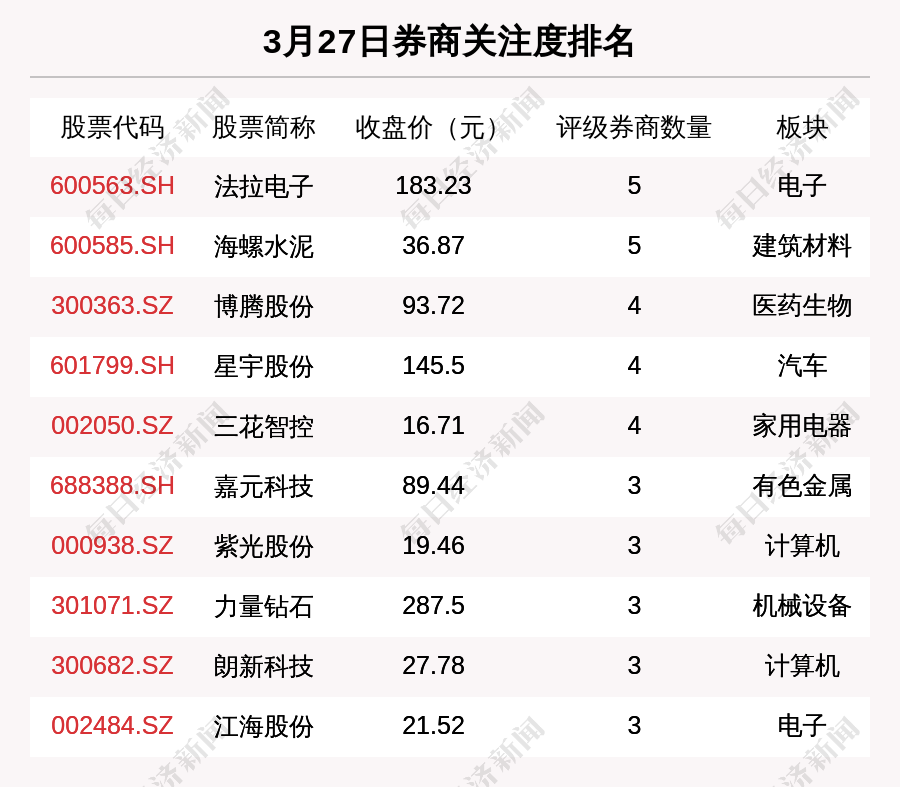Select the 医药生物 sector cell
This screenshot has width=900, height=787.
[x=802, y=306]
